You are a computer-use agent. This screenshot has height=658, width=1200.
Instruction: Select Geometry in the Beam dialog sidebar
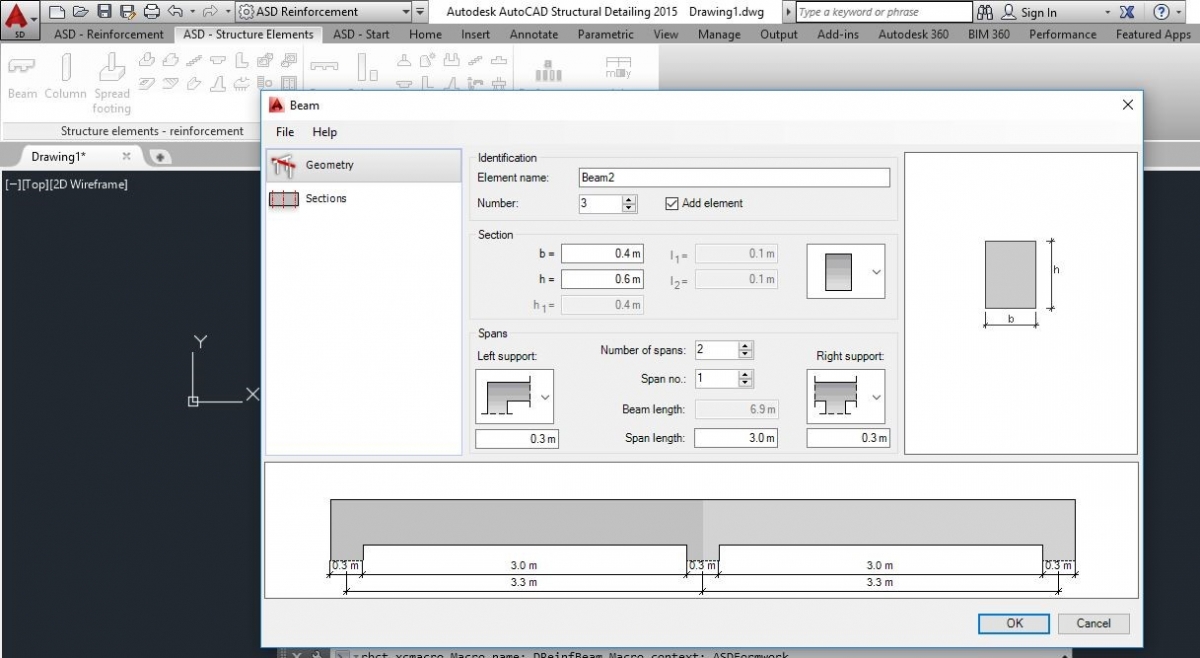pyautogui.click(x=329, y=165)
